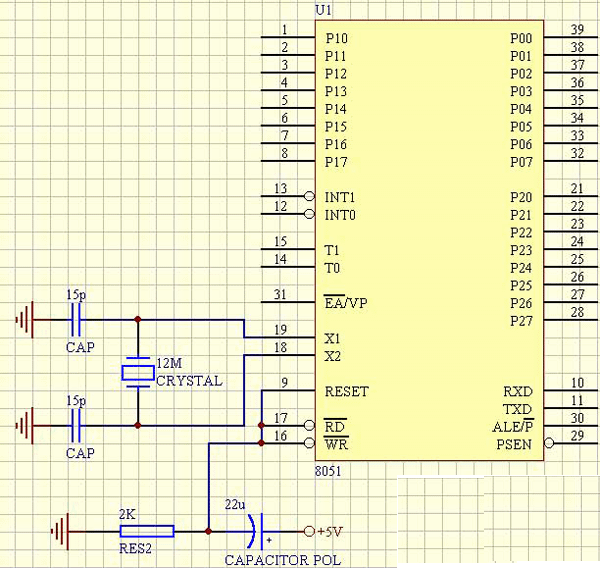Click pin number 19 above the X1 wire
The image size is (600, 568).
click(x=280, y=329)
